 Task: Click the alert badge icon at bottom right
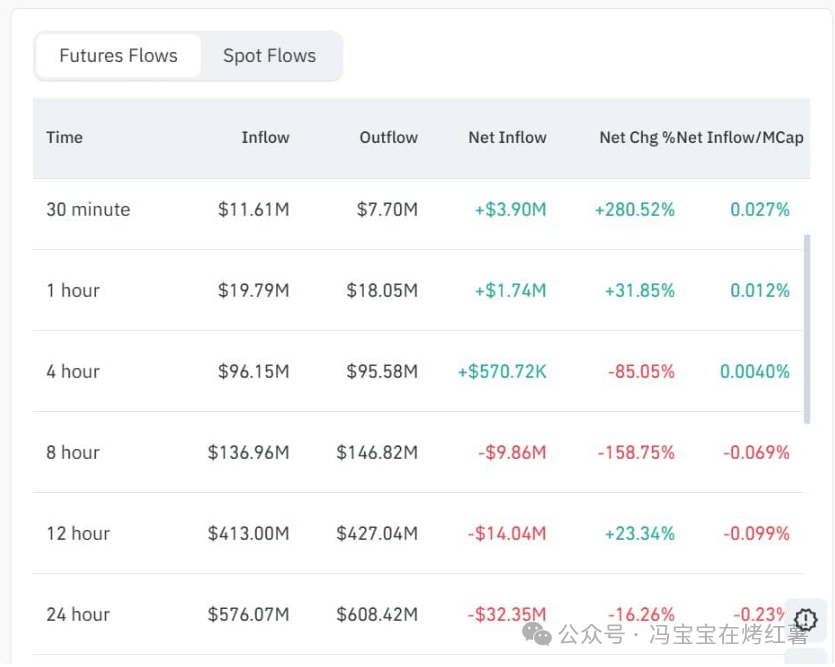pos(806,620)
